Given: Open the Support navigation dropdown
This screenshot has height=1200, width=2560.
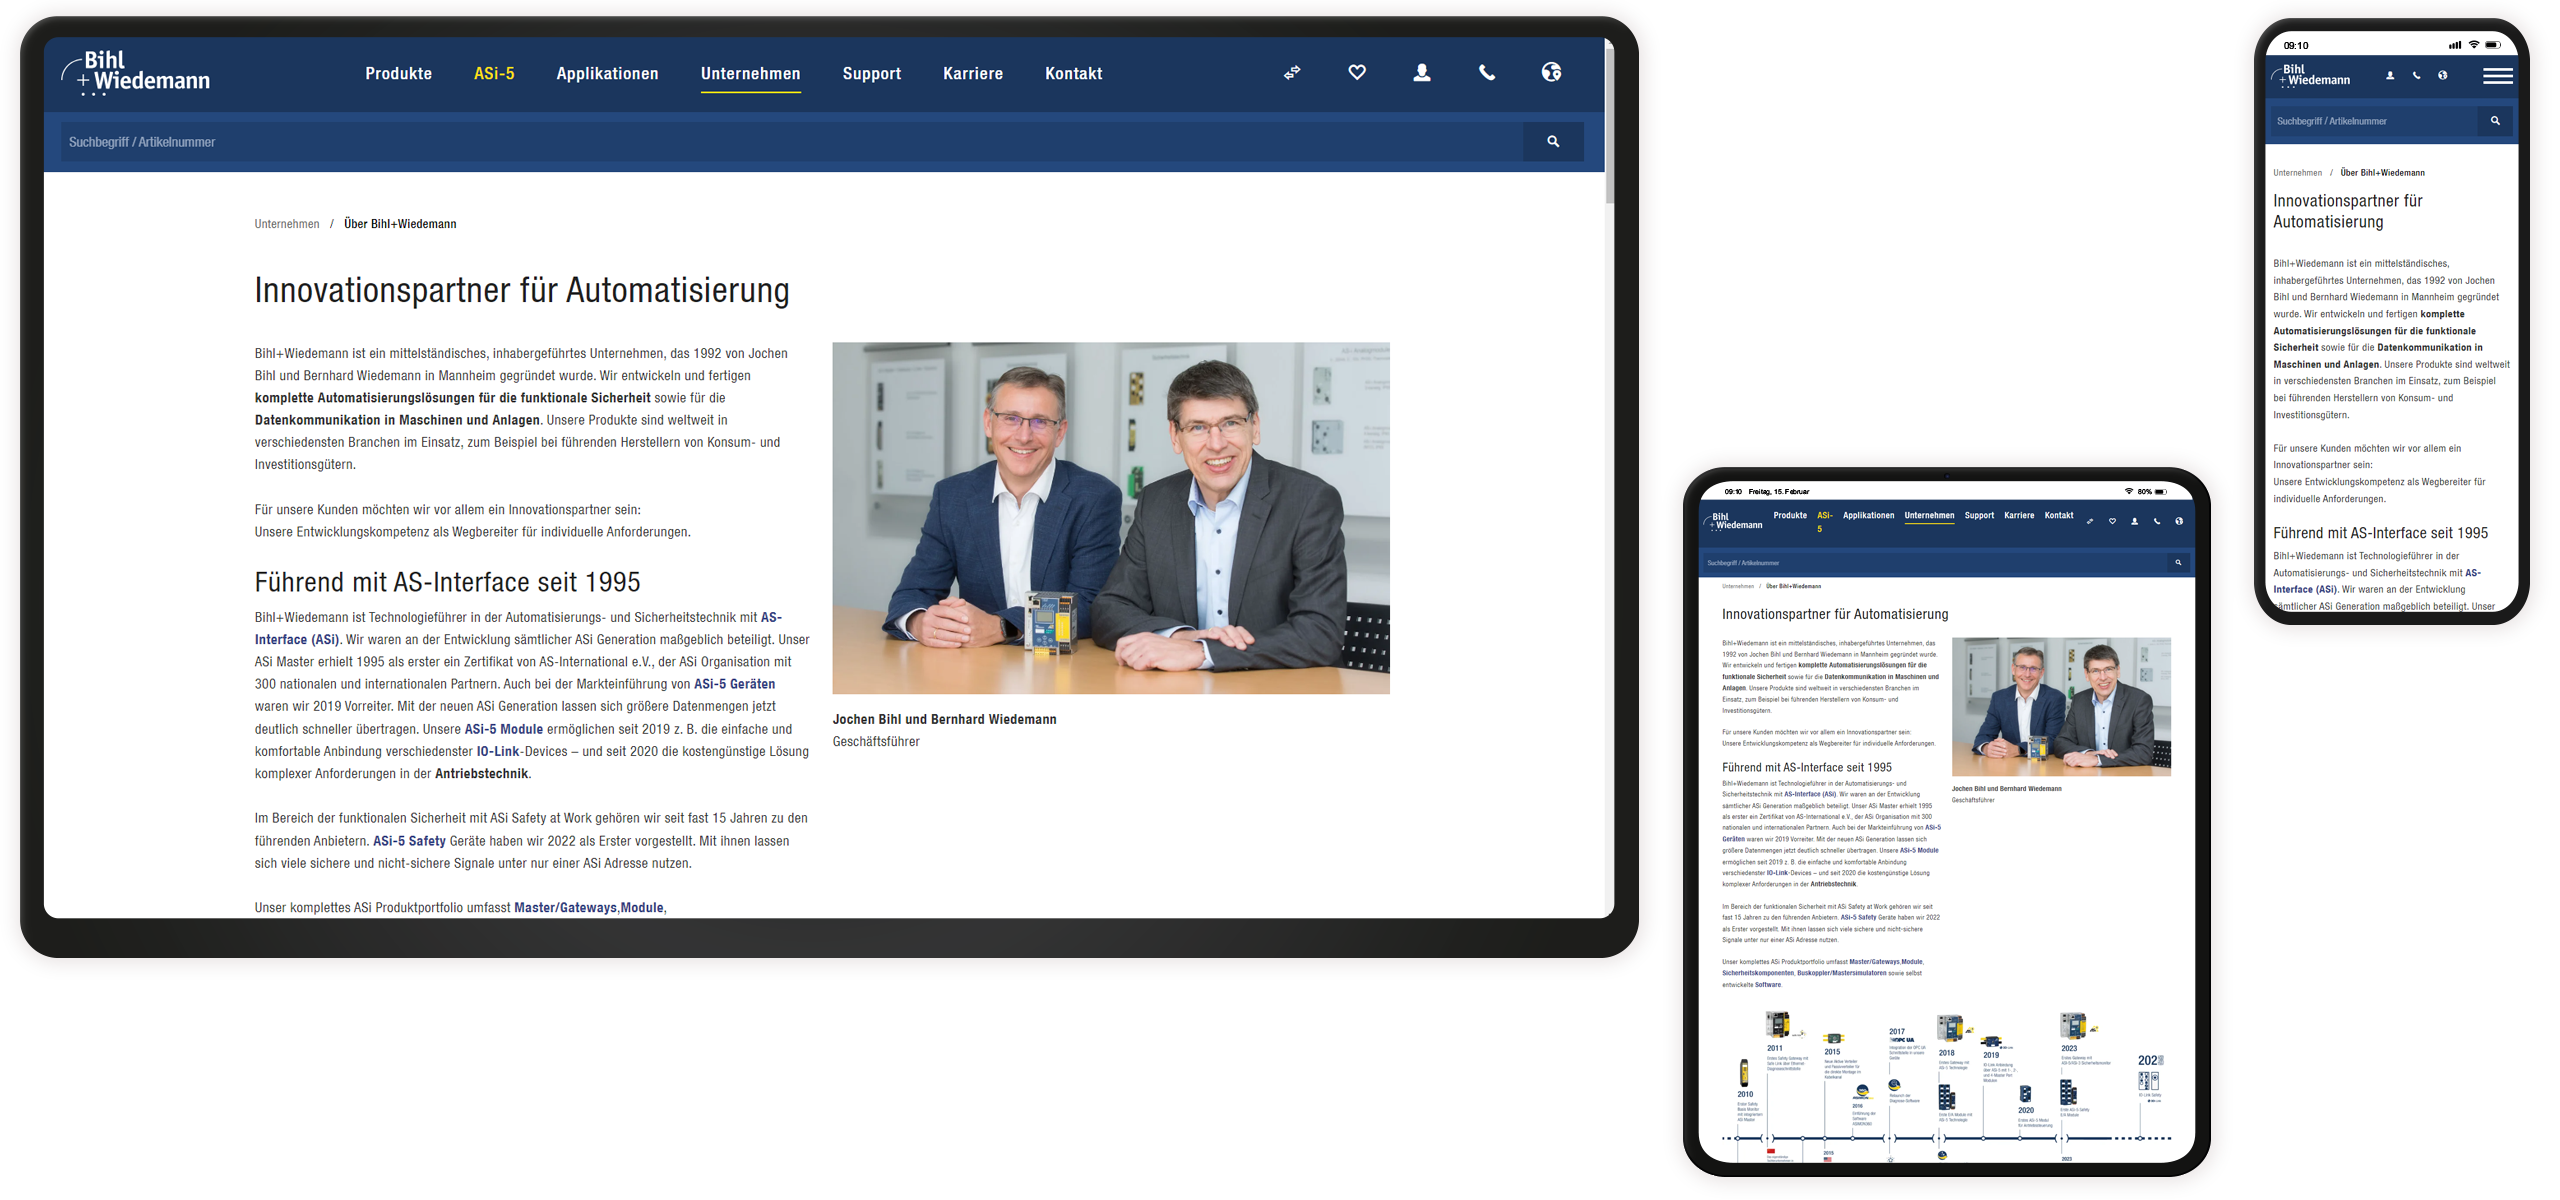Looking at the screenshot, I should (x=872, y=73).
